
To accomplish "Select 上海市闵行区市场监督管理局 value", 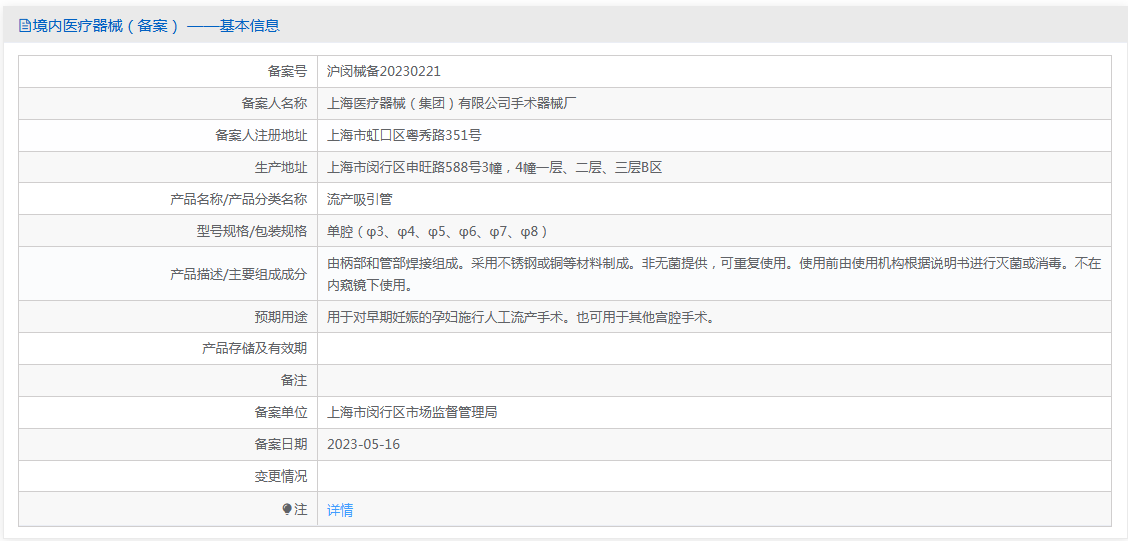I will point(411,412).
